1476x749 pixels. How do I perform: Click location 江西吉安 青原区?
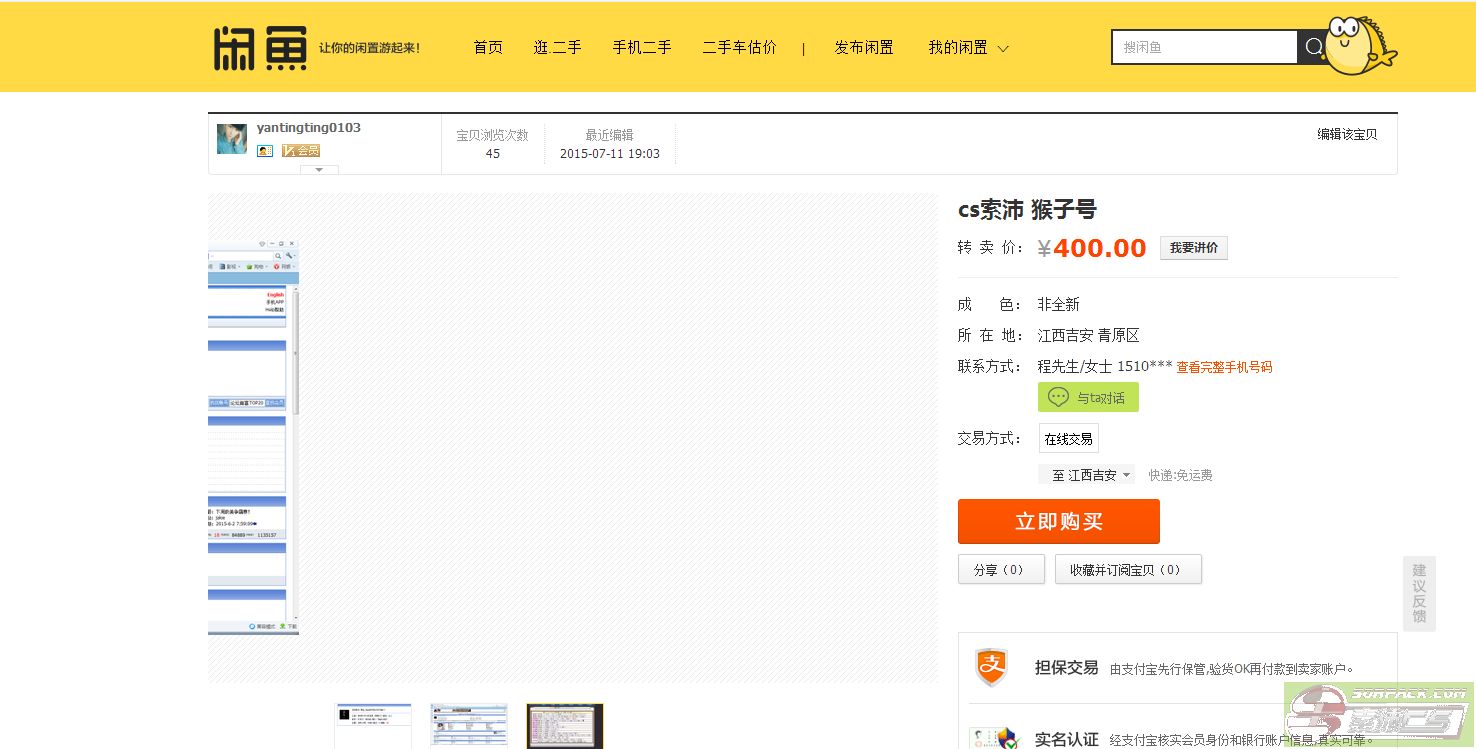(1088, 335)
